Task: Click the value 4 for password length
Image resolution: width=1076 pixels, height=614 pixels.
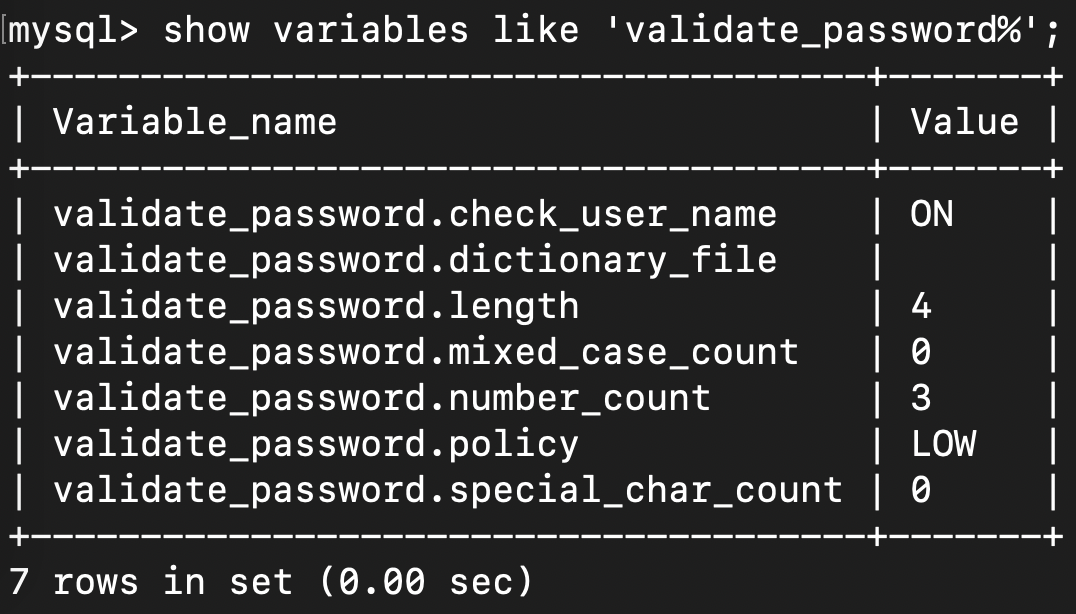Action: (921, 306)
